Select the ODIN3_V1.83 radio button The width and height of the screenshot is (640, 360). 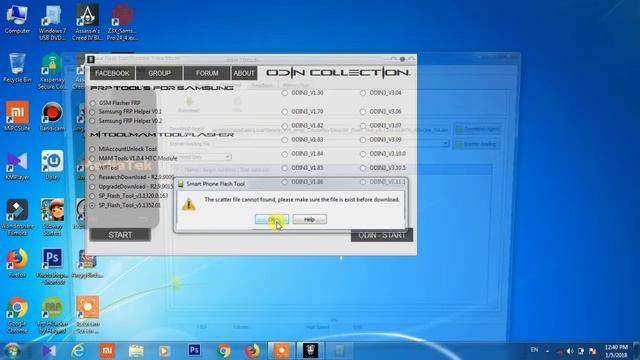pos(284,140)
